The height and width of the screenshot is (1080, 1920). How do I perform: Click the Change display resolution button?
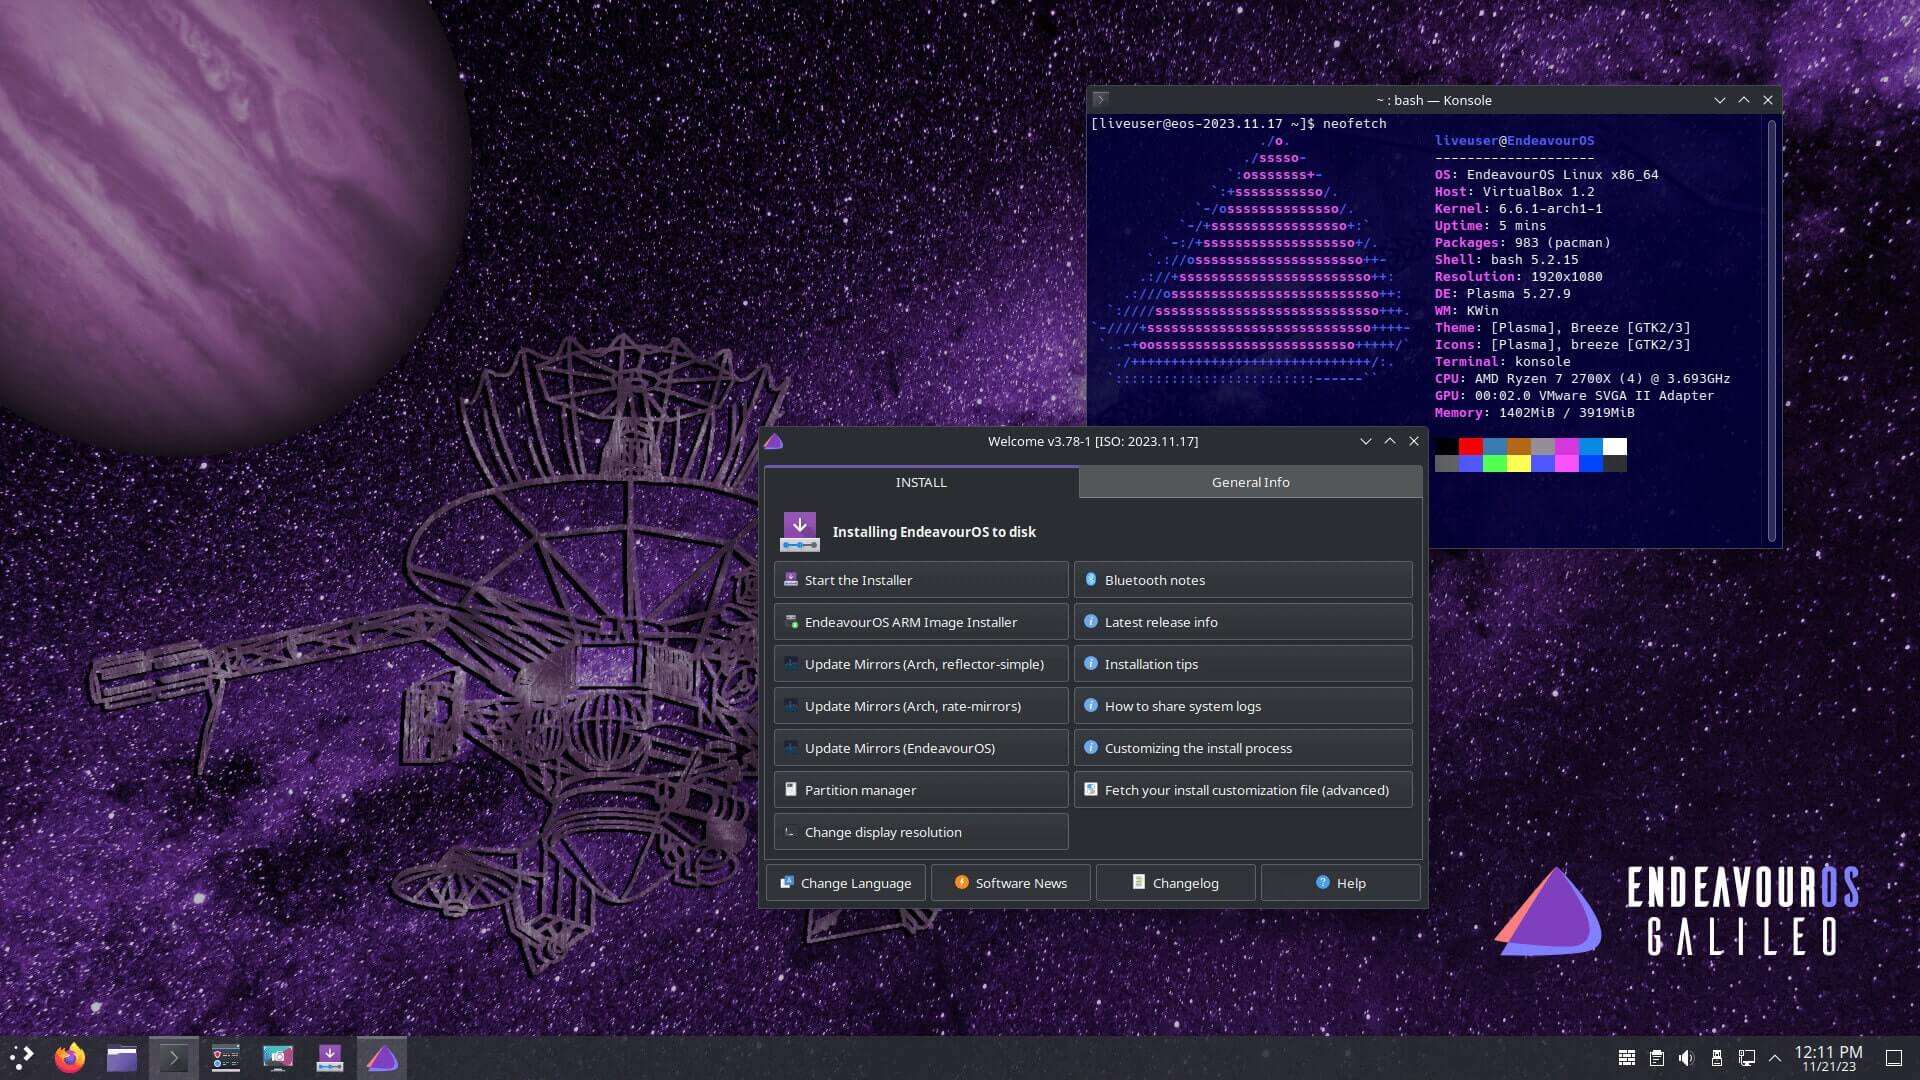tap(922, 831)
